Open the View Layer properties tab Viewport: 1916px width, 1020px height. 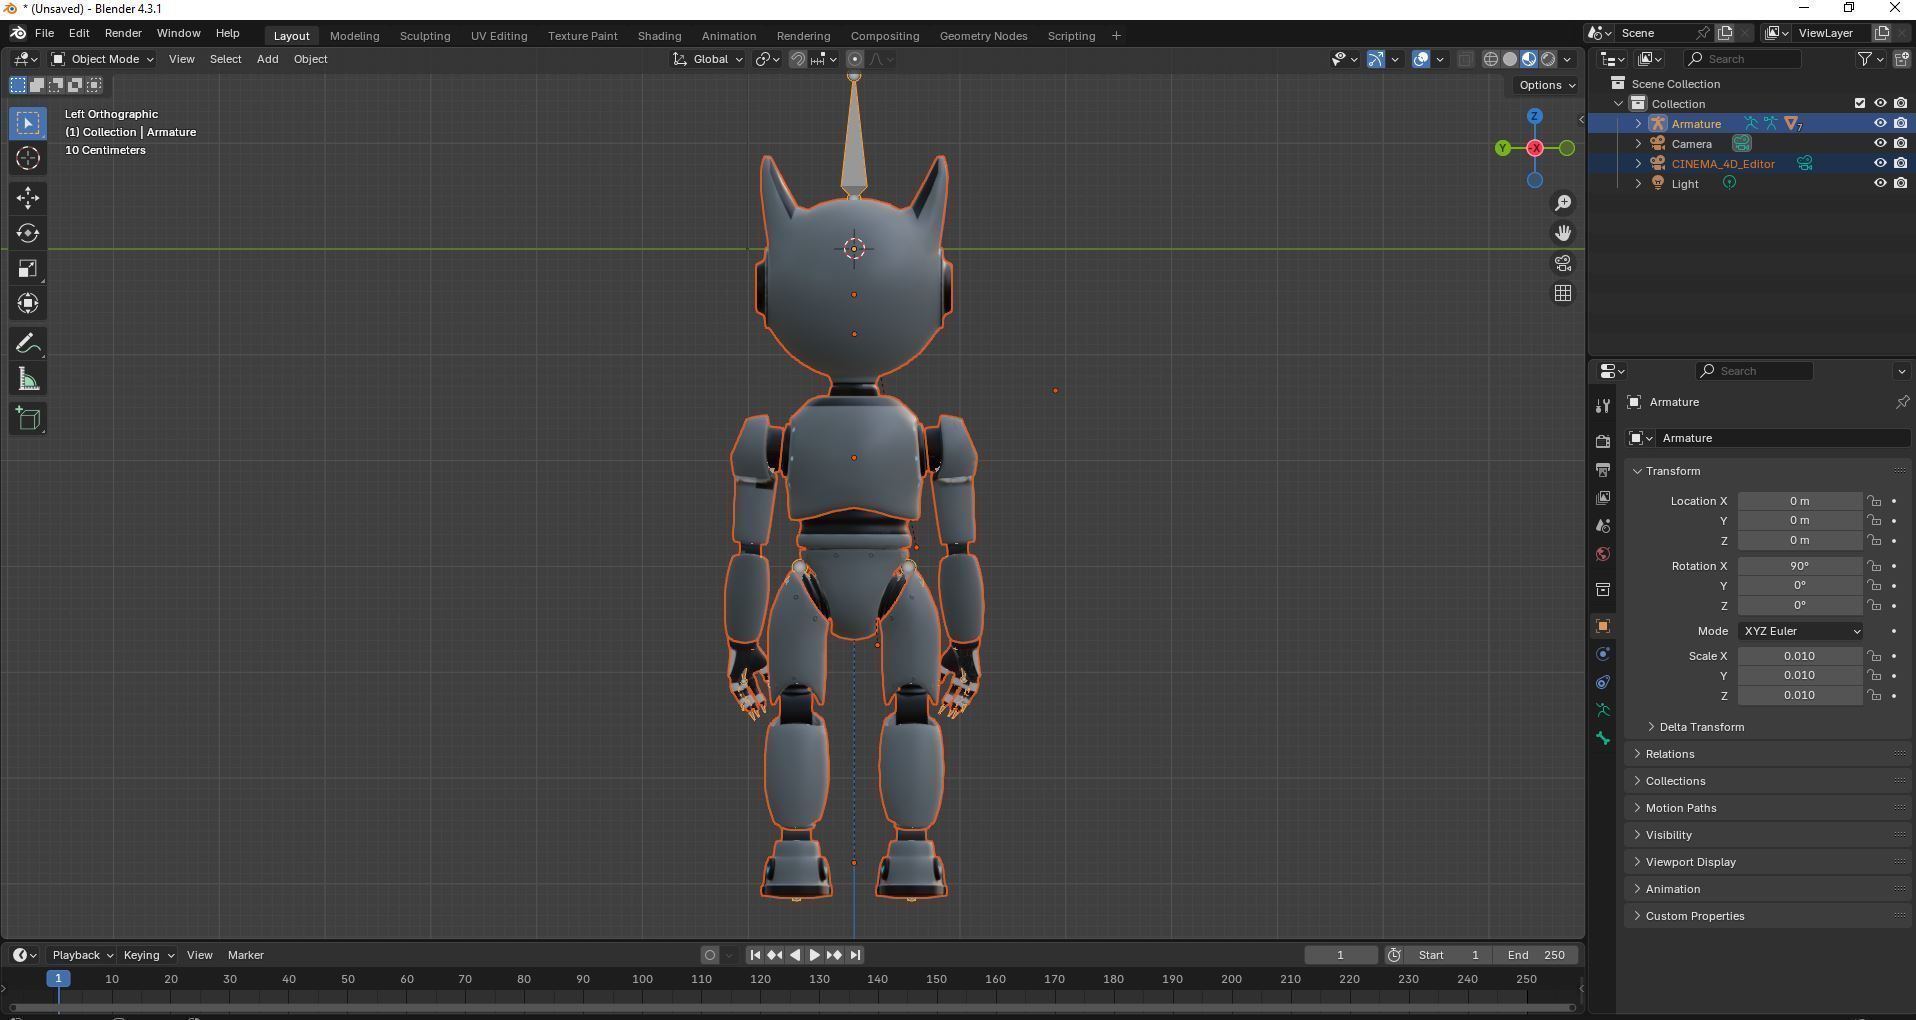coord(1603,497)
